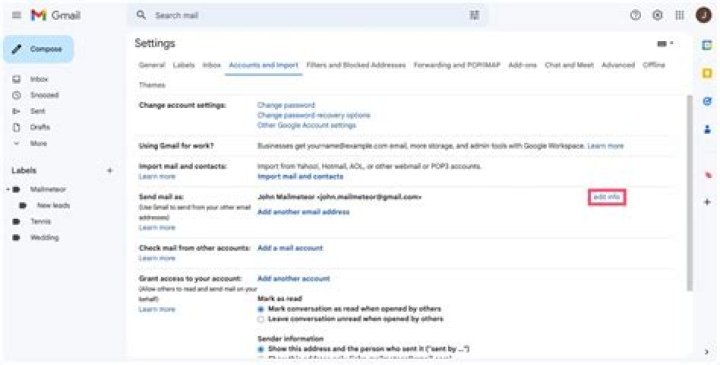Open the Settings gear icon
The height and width of the screenshot is (365, 720).
(658, 15)
